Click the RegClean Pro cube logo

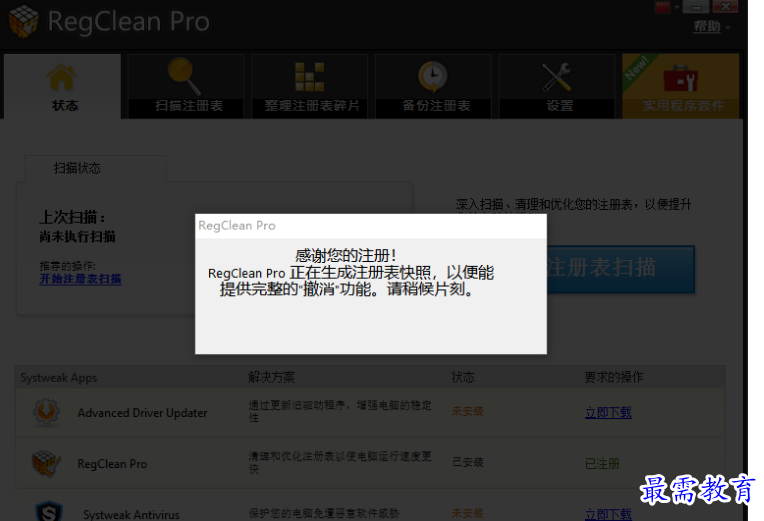[x=23, y=21]
